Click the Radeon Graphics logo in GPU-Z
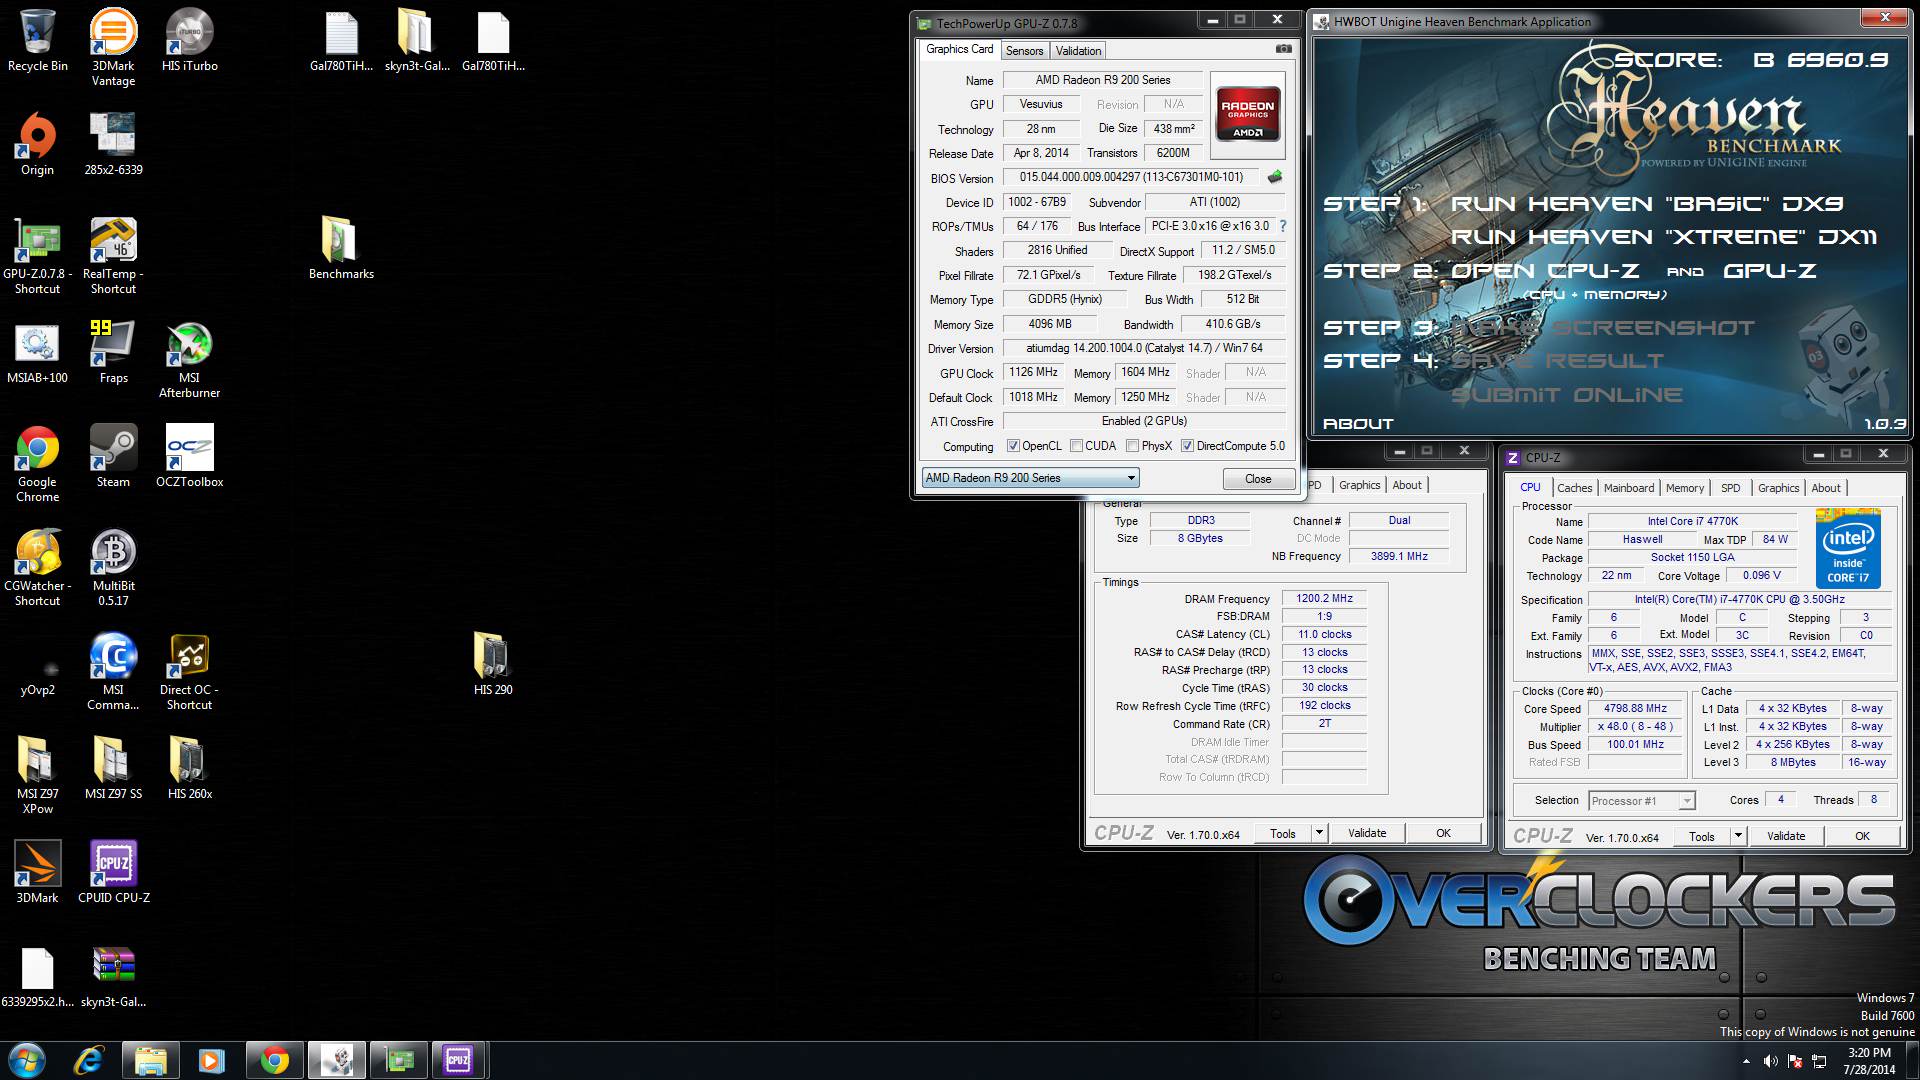Screen dimensions: 1920x1080 tap(1247, 115)
